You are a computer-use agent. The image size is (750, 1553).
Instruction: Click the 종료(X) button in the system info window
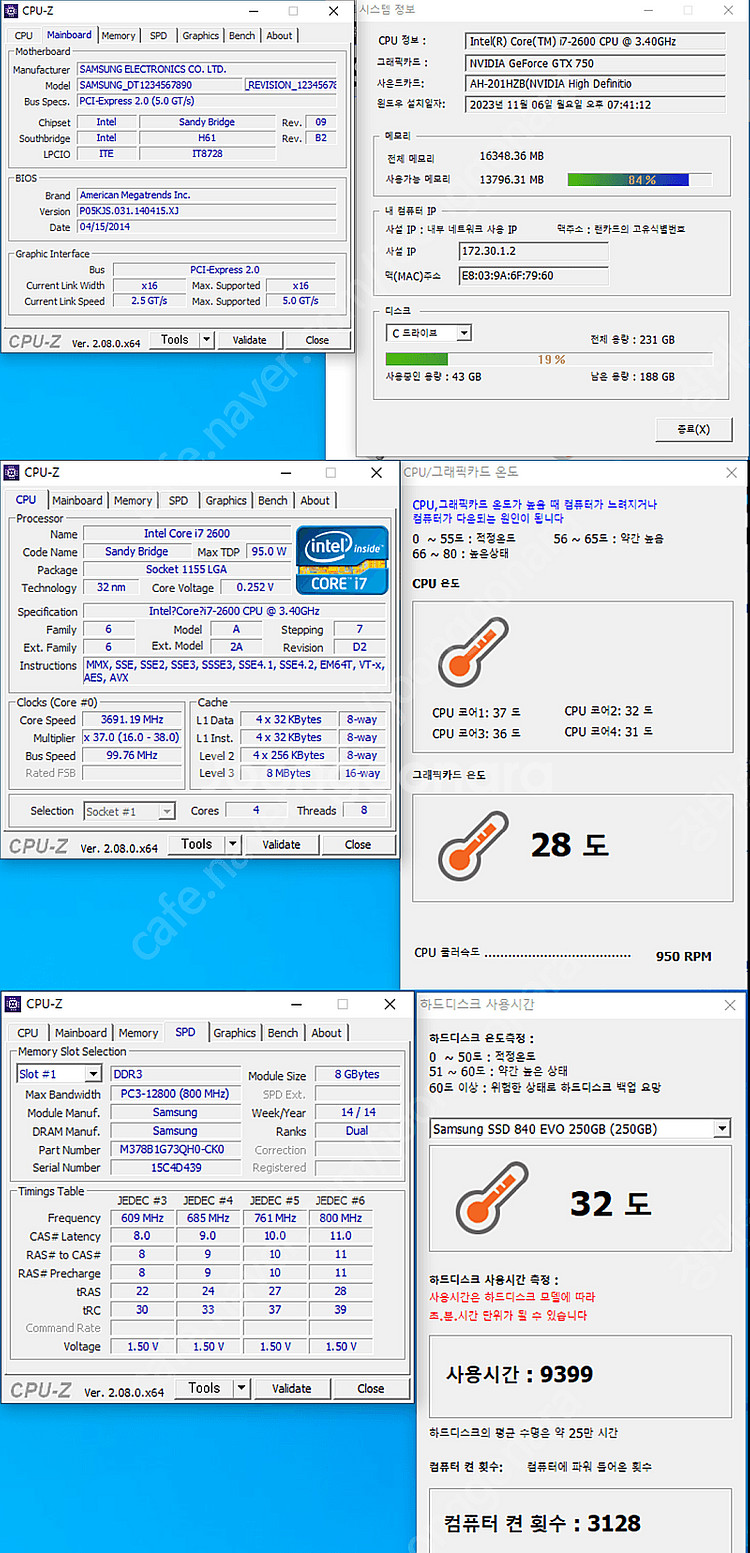click(695, 429)
